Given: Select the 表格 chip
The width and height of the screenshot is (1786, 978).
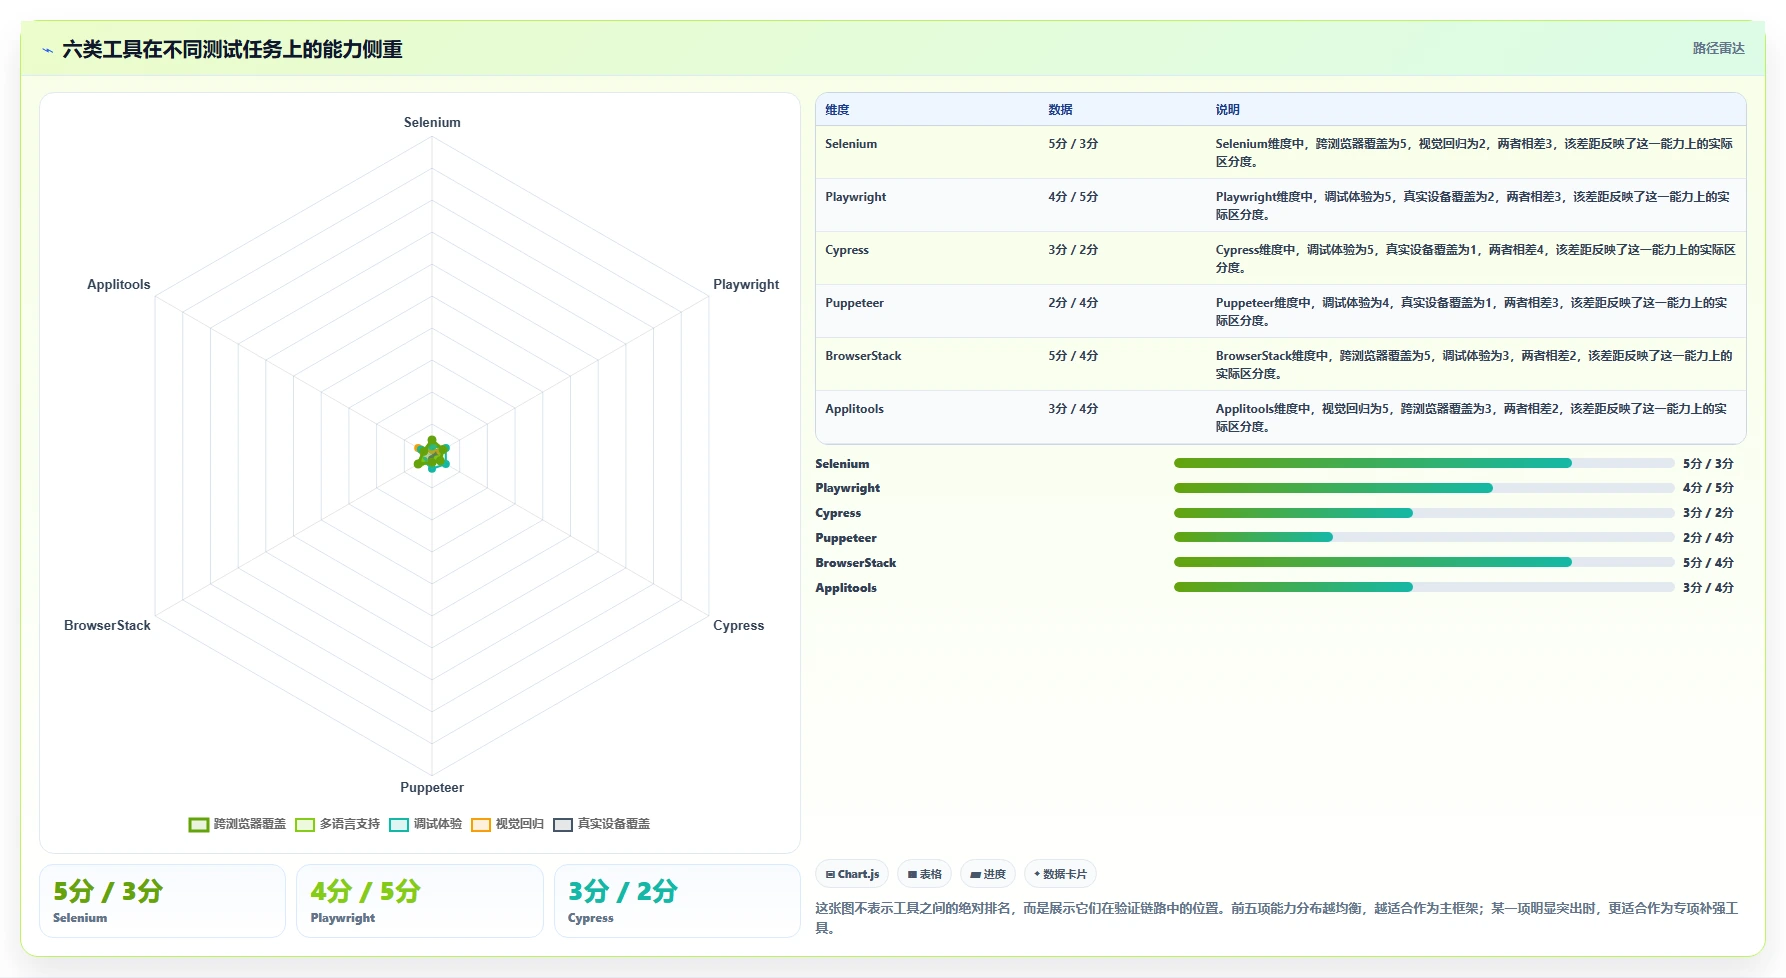Looking at the screenshot, I should click(924, 874).
